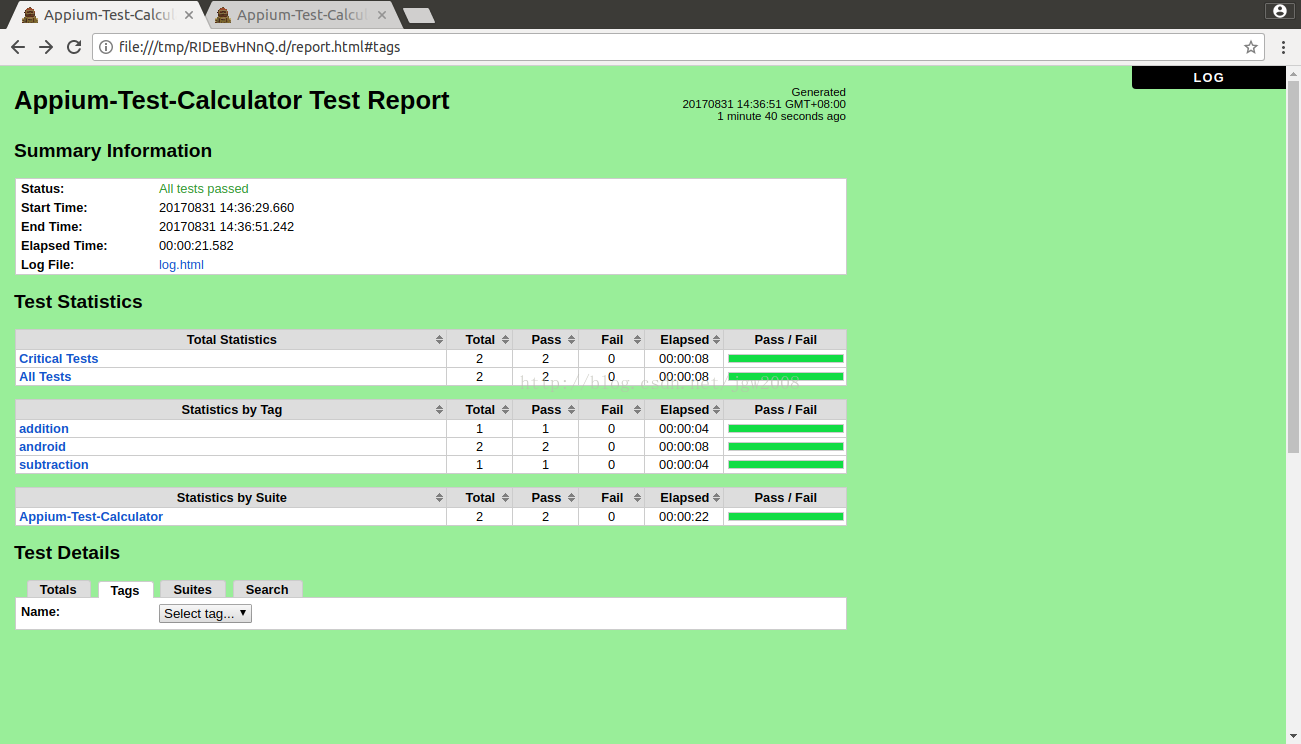
Task: Switch to Totals tab in Test Details
Action: pyautogui.click(x=58, y=590)
